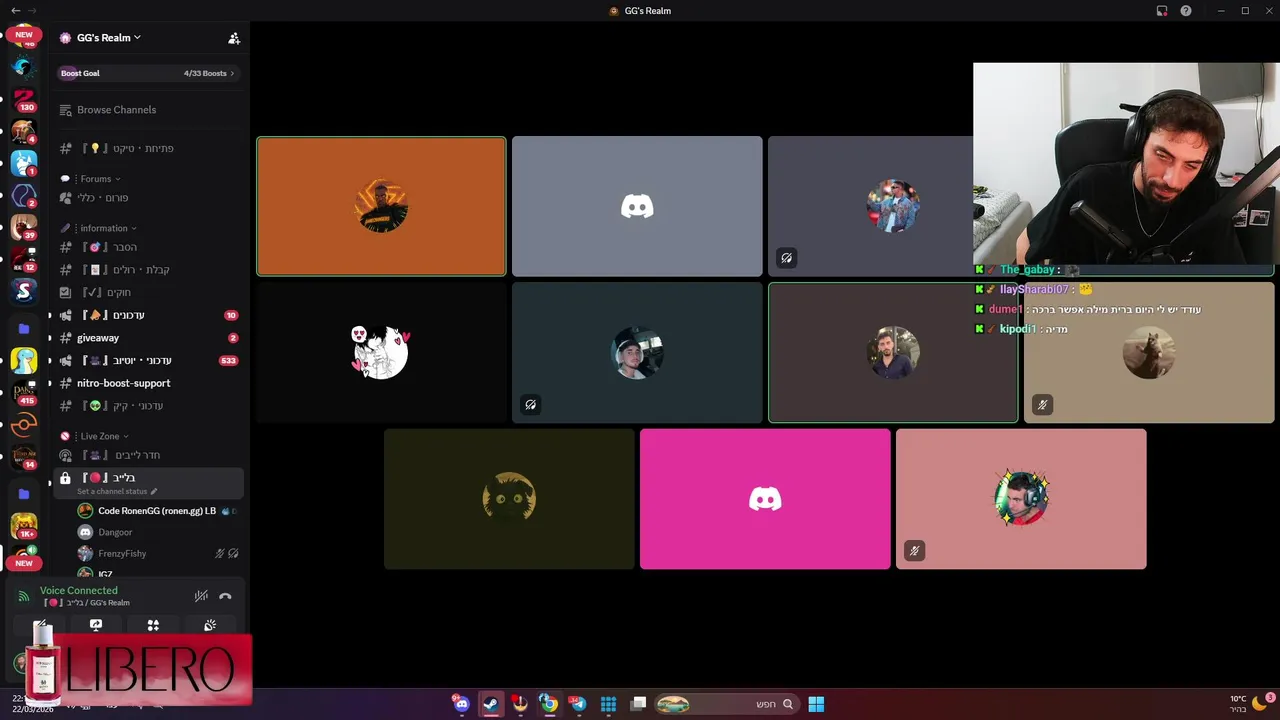Select voice member Code RonenGG (ronen.gg) LB
1280x720 pixels.
coord(158,511)
